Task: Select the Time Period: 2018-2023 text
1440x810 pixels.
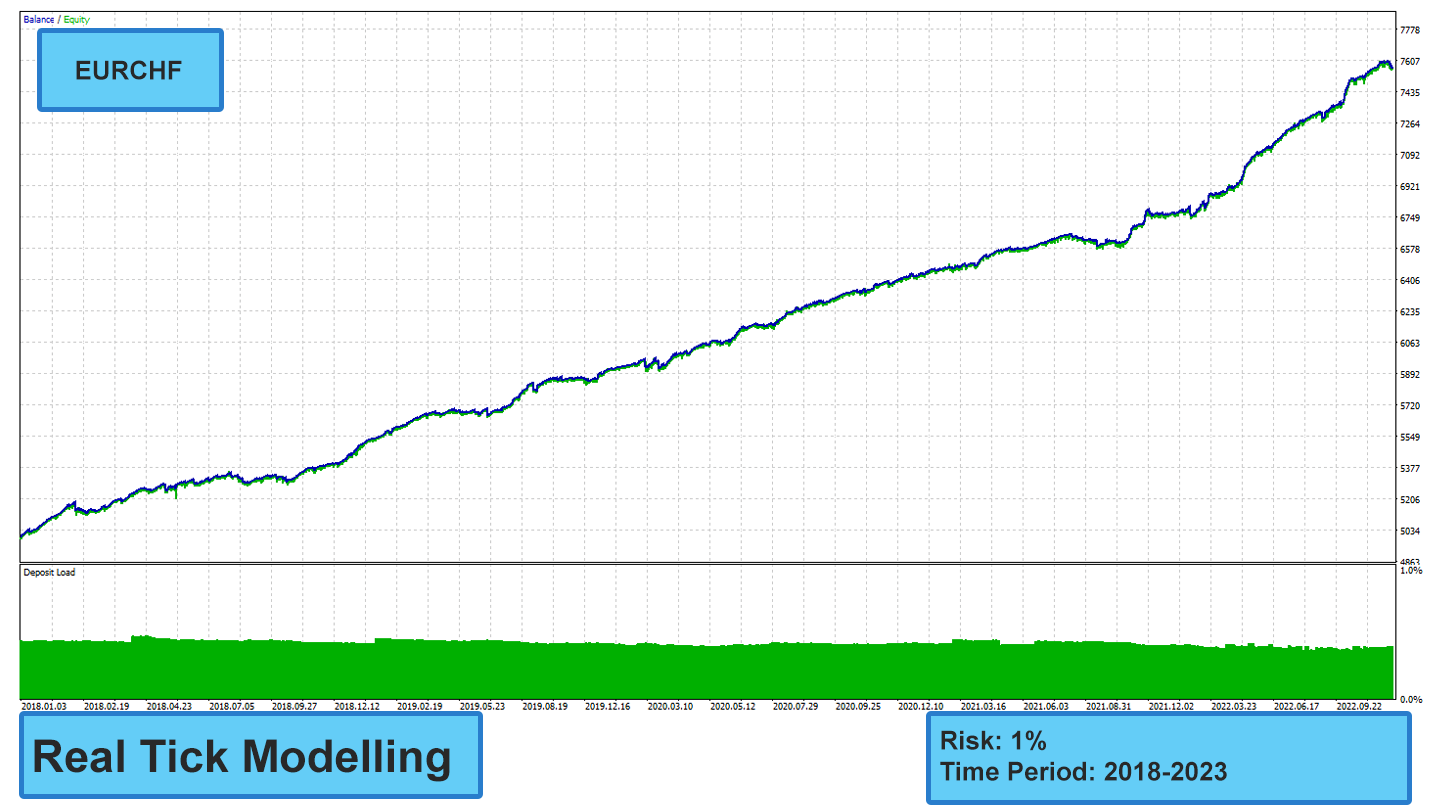Action: 1083,772
